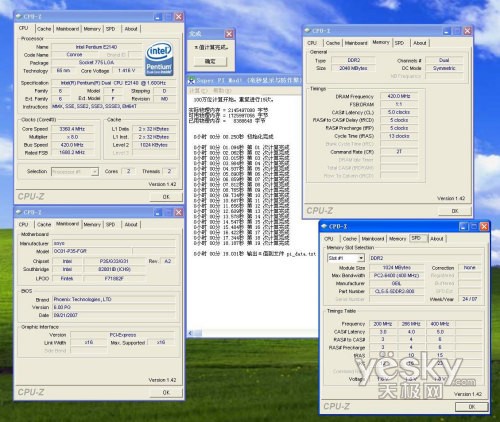Go to CPU tab in the SPD window
The width and height of the screenshot is (500, 422).
pyautogui.click(x=329, y=239)
